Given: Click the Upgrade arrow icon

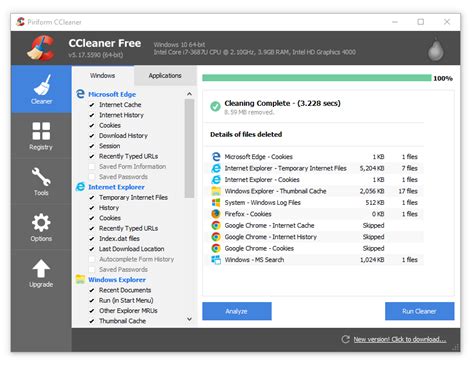Looking at the screenshot, I should [x=41, y=269].
